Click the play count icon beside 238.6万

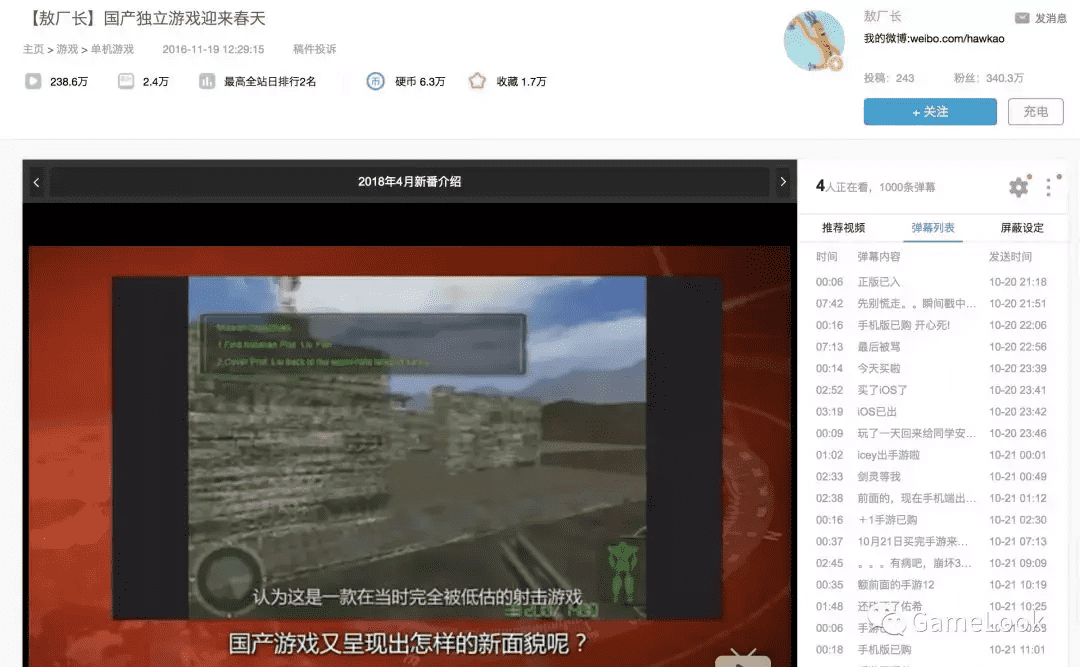tap(32, 81)
